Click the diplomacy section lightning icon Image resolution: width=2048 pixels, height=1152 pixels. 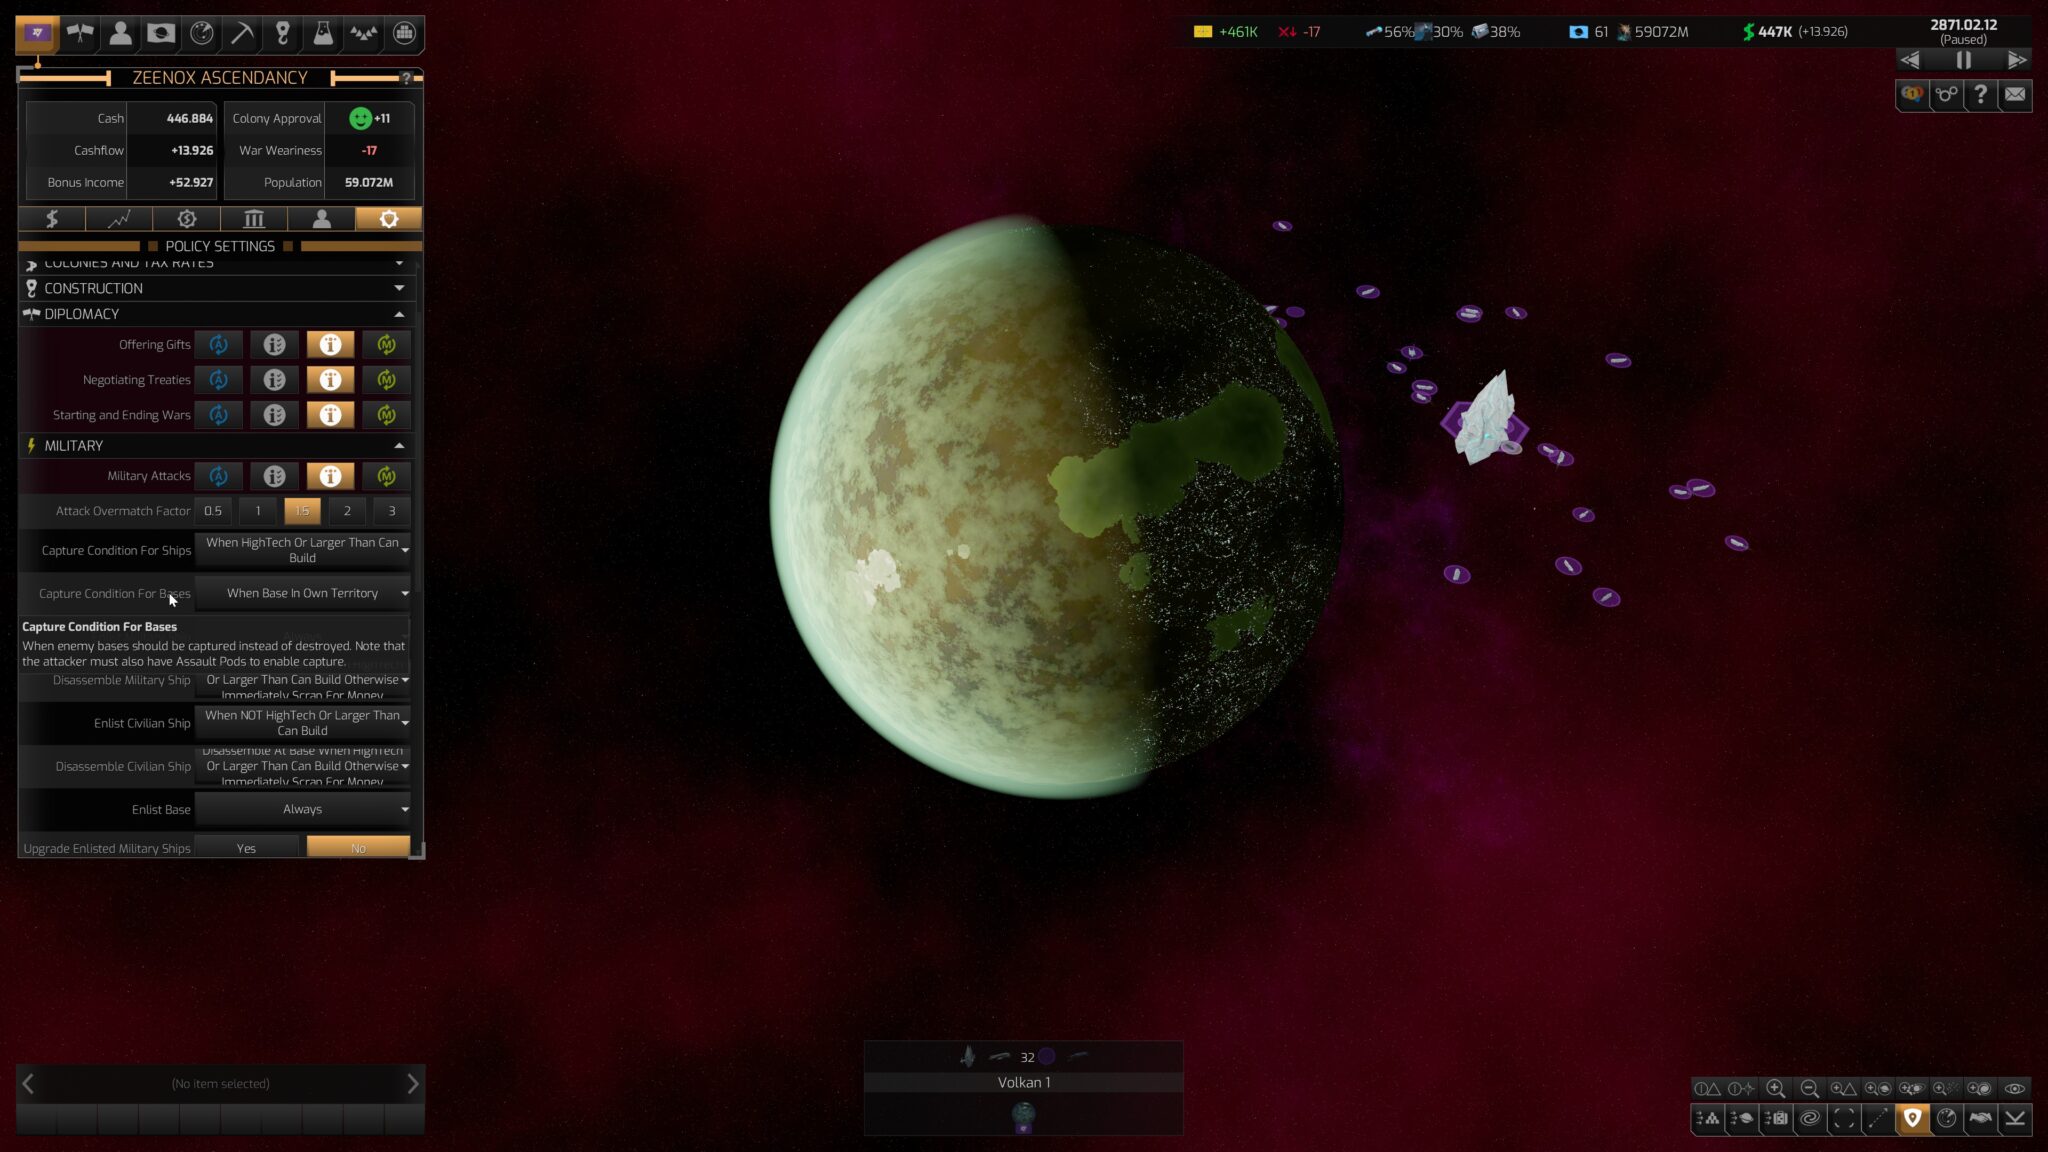(x=30, y=444)
